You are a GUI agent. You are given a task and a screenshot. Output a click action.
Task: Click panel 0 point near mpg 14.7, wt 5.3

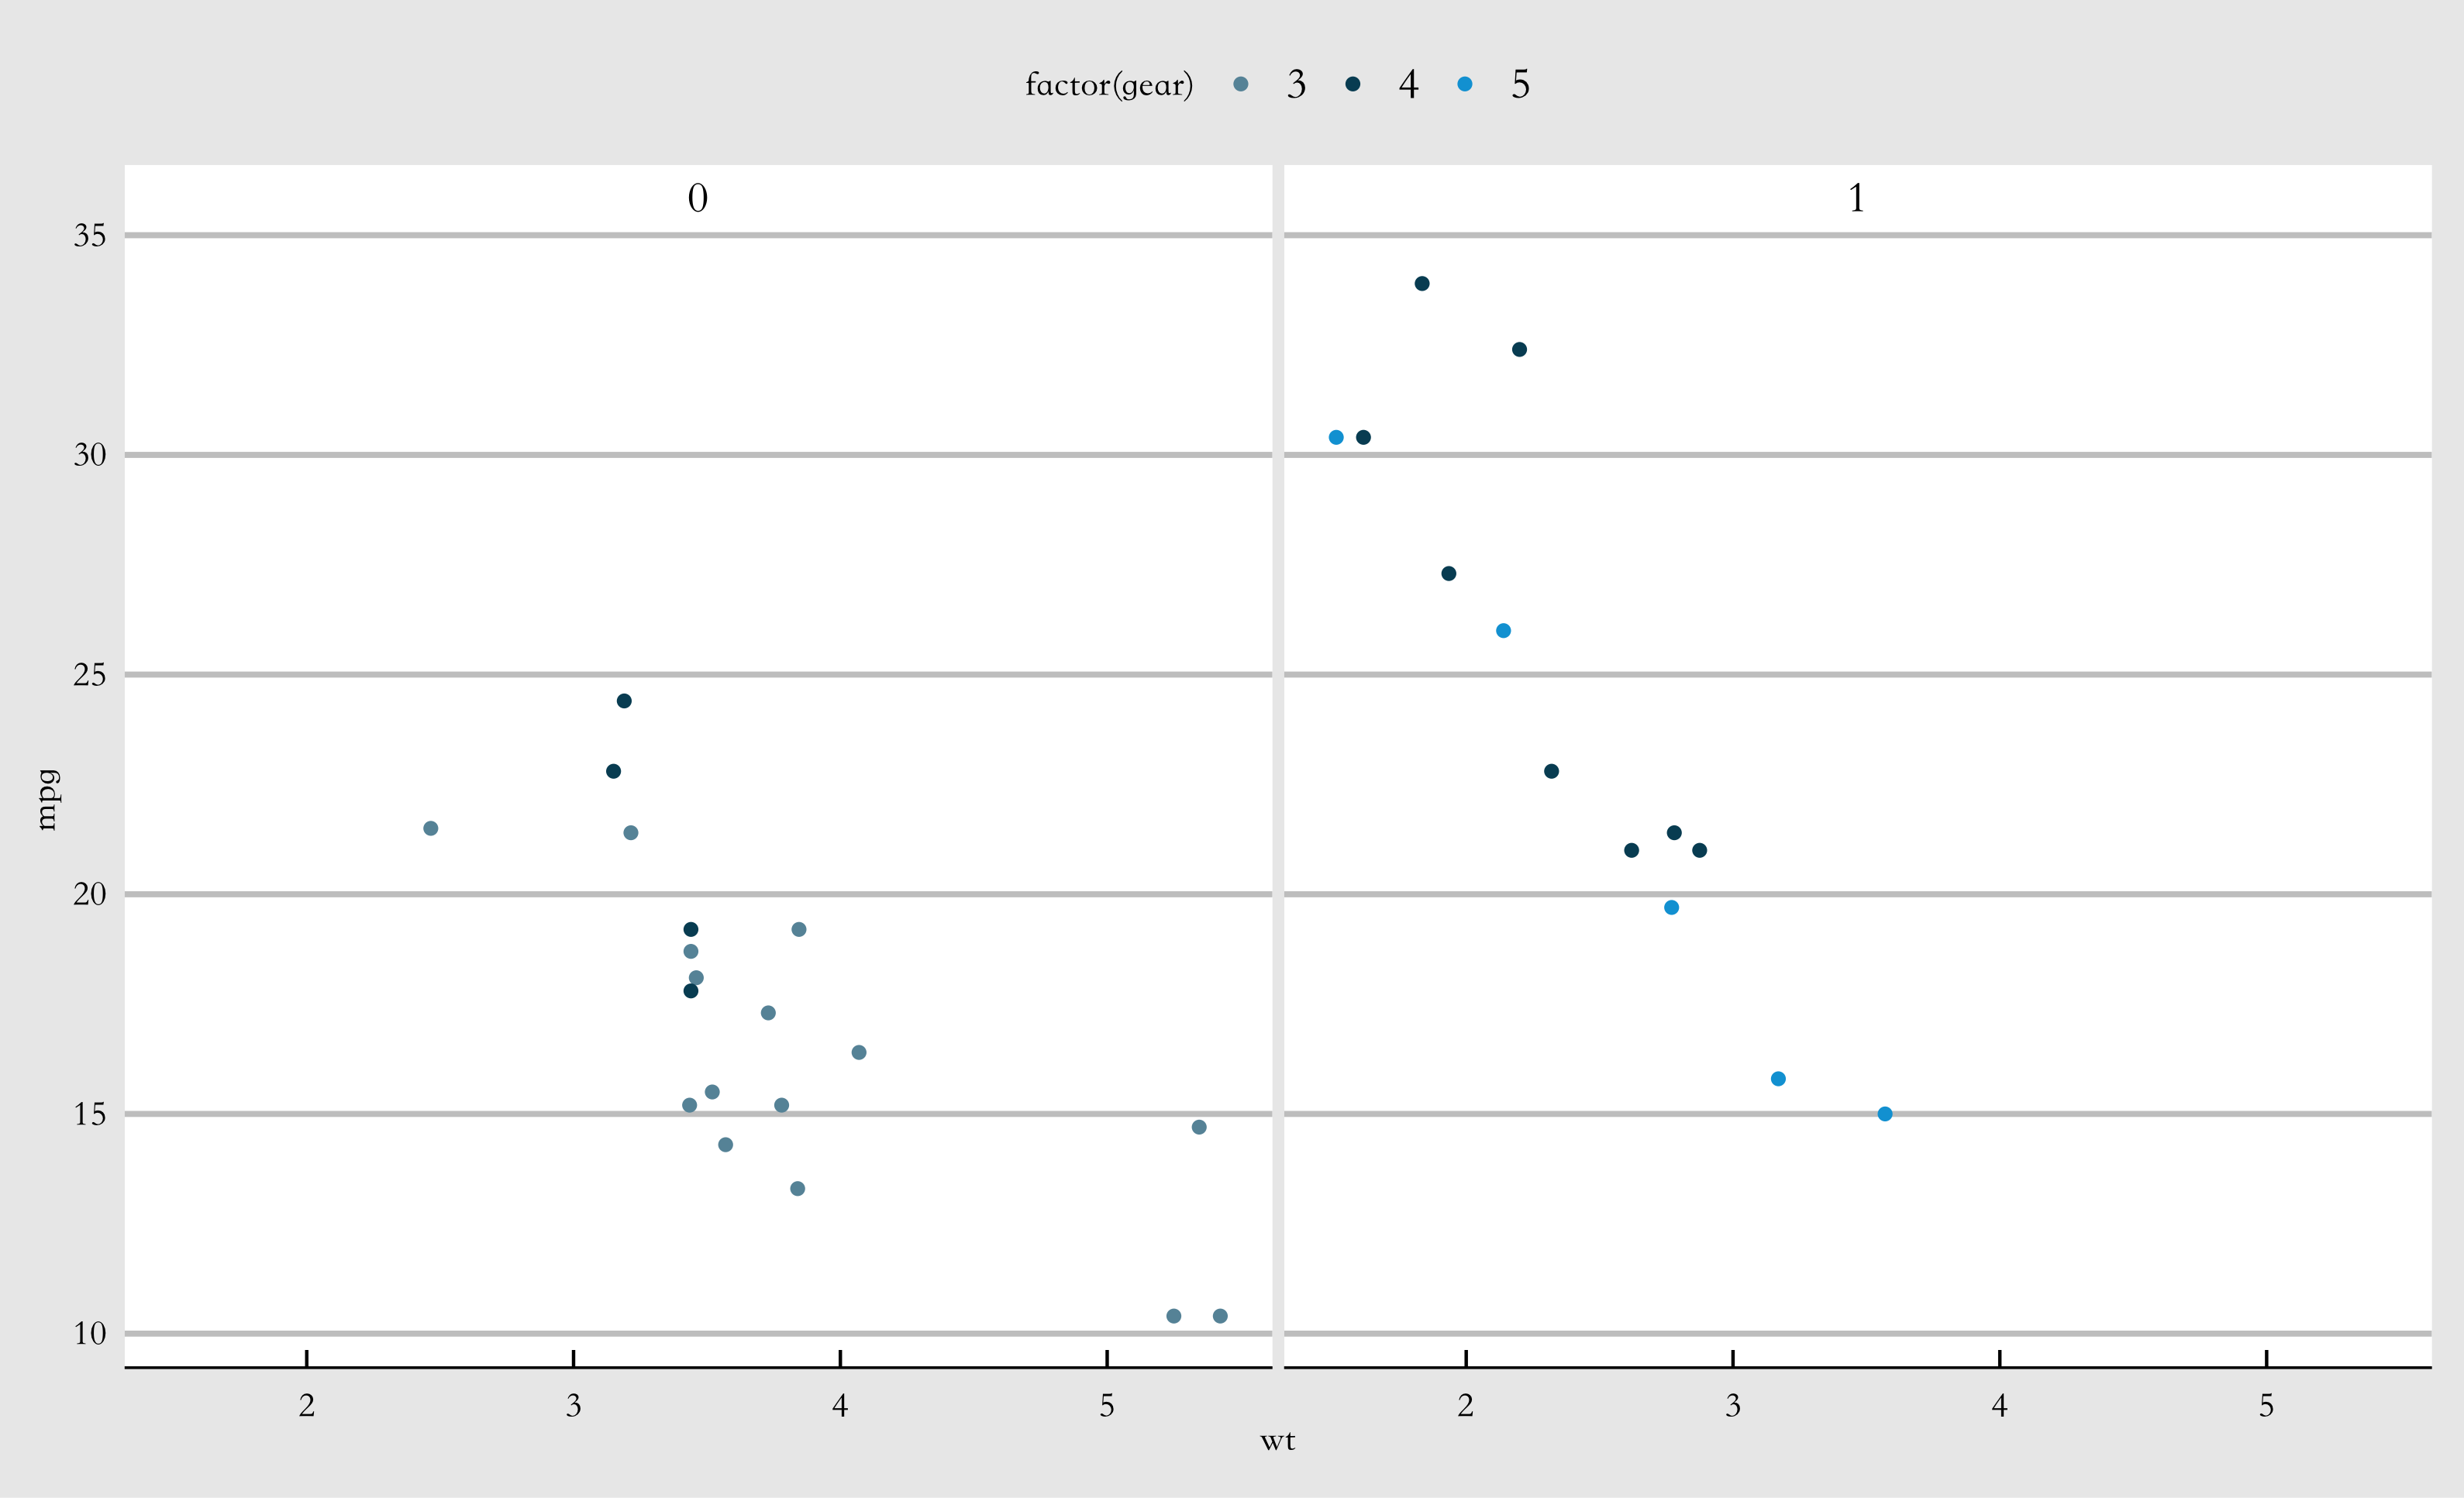1200,1128
